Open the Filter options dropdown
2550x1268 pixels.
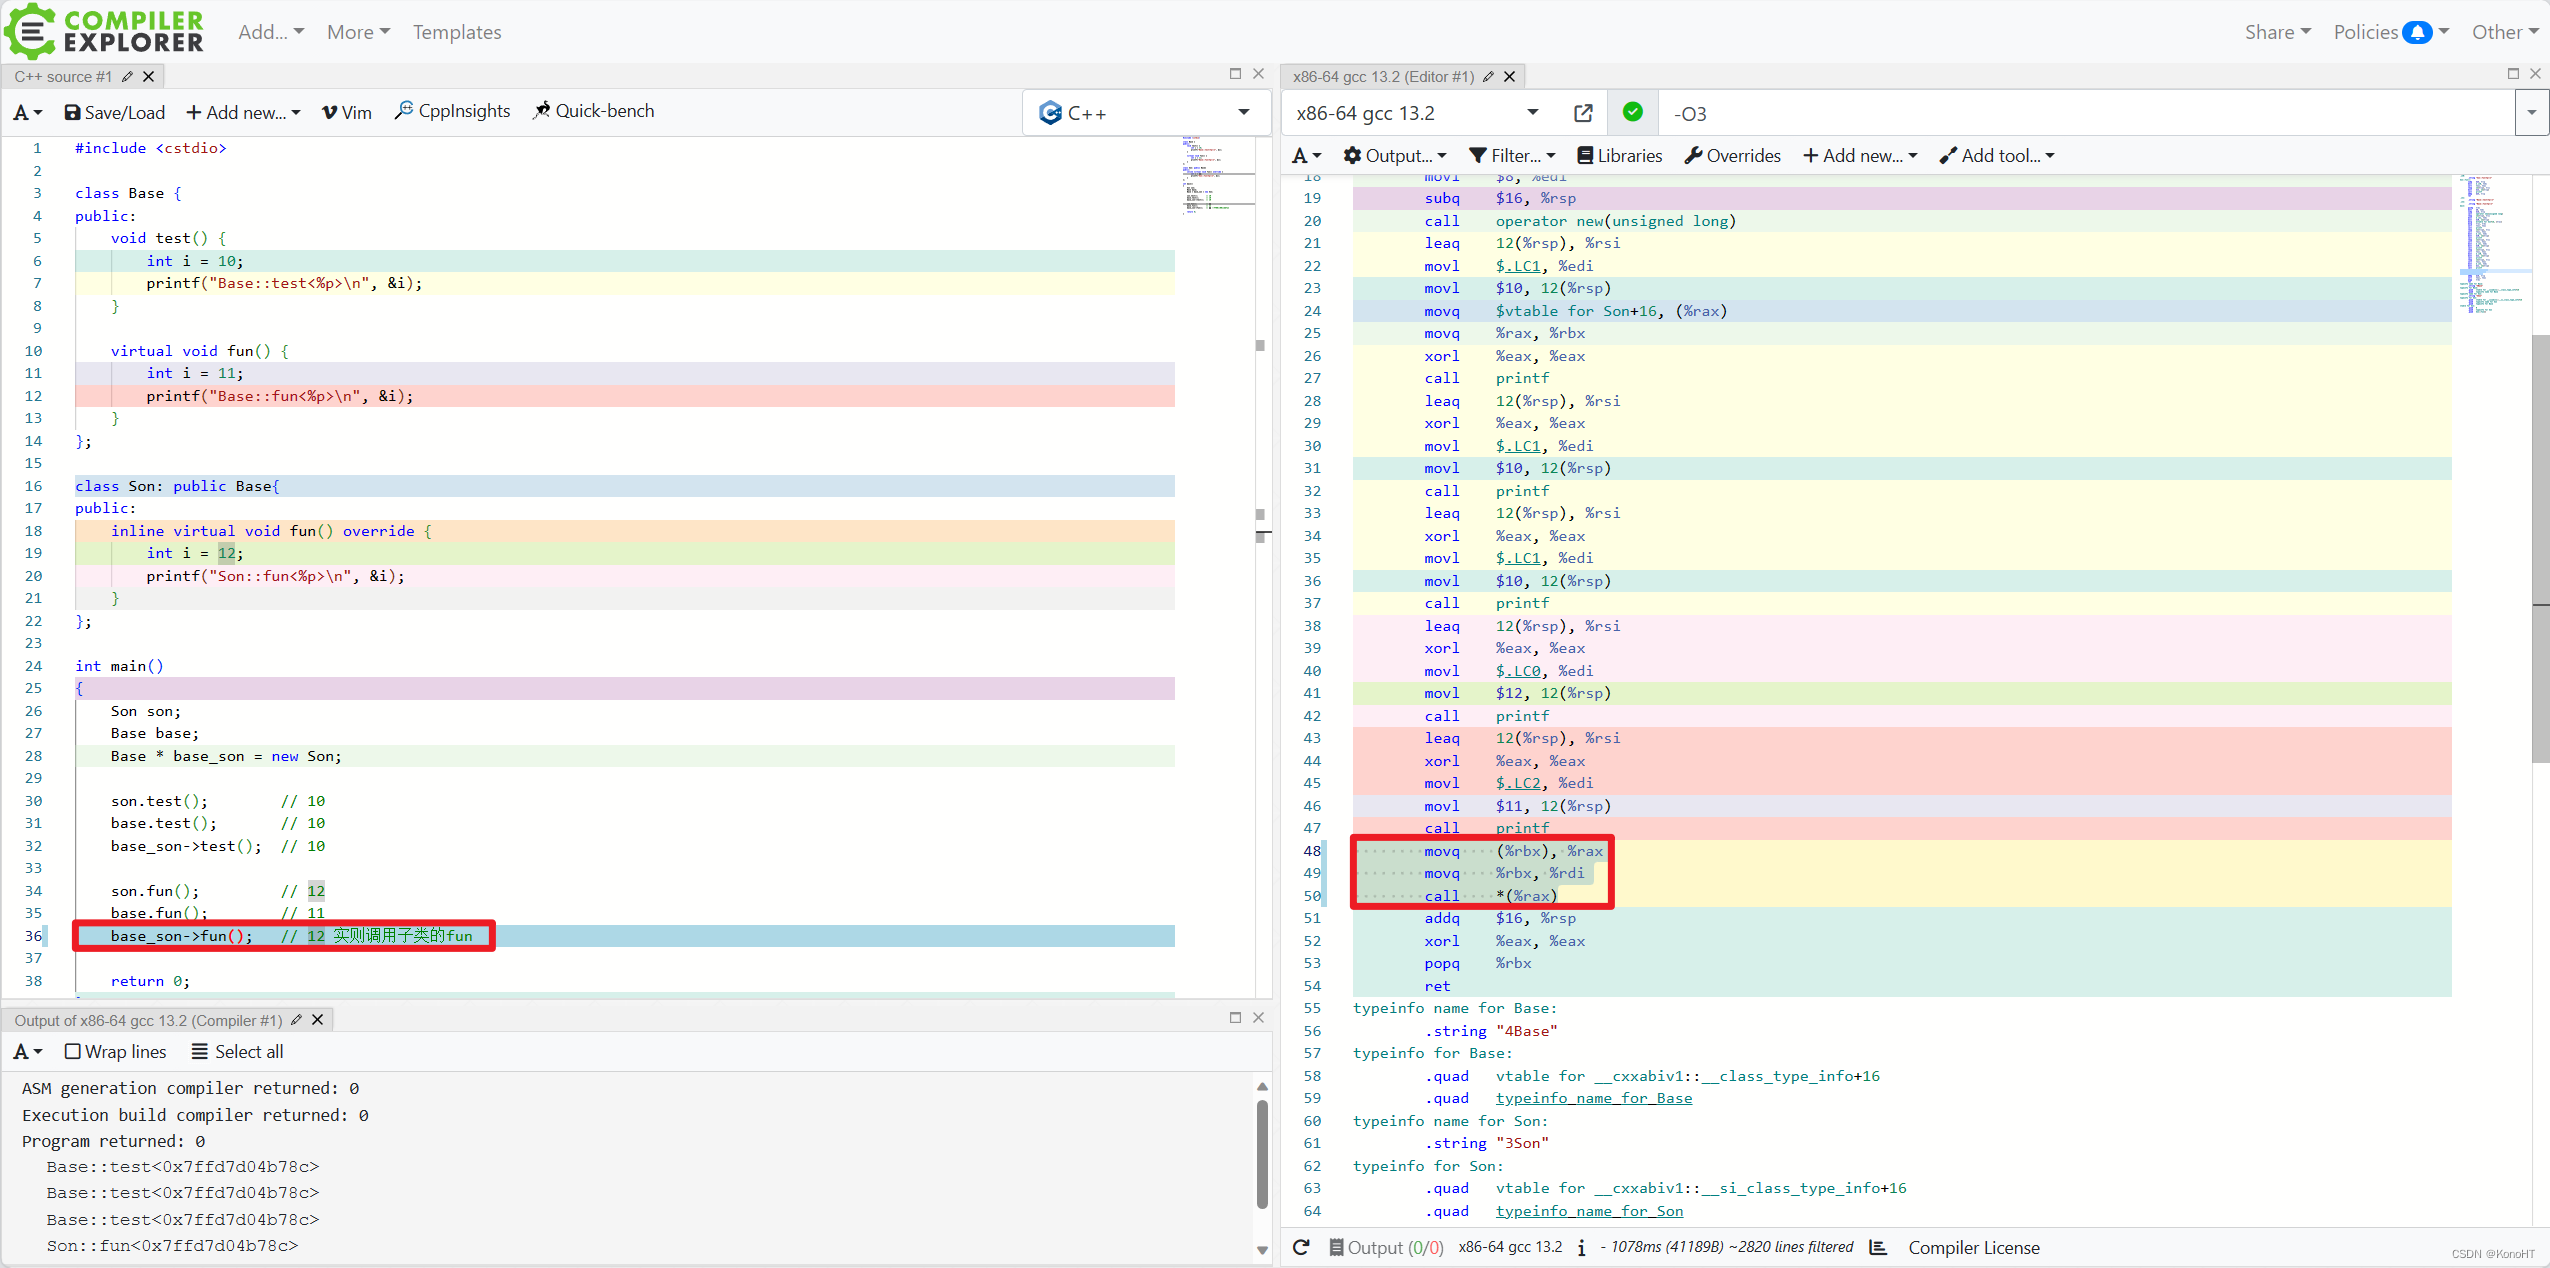[x=1512, y=155]
